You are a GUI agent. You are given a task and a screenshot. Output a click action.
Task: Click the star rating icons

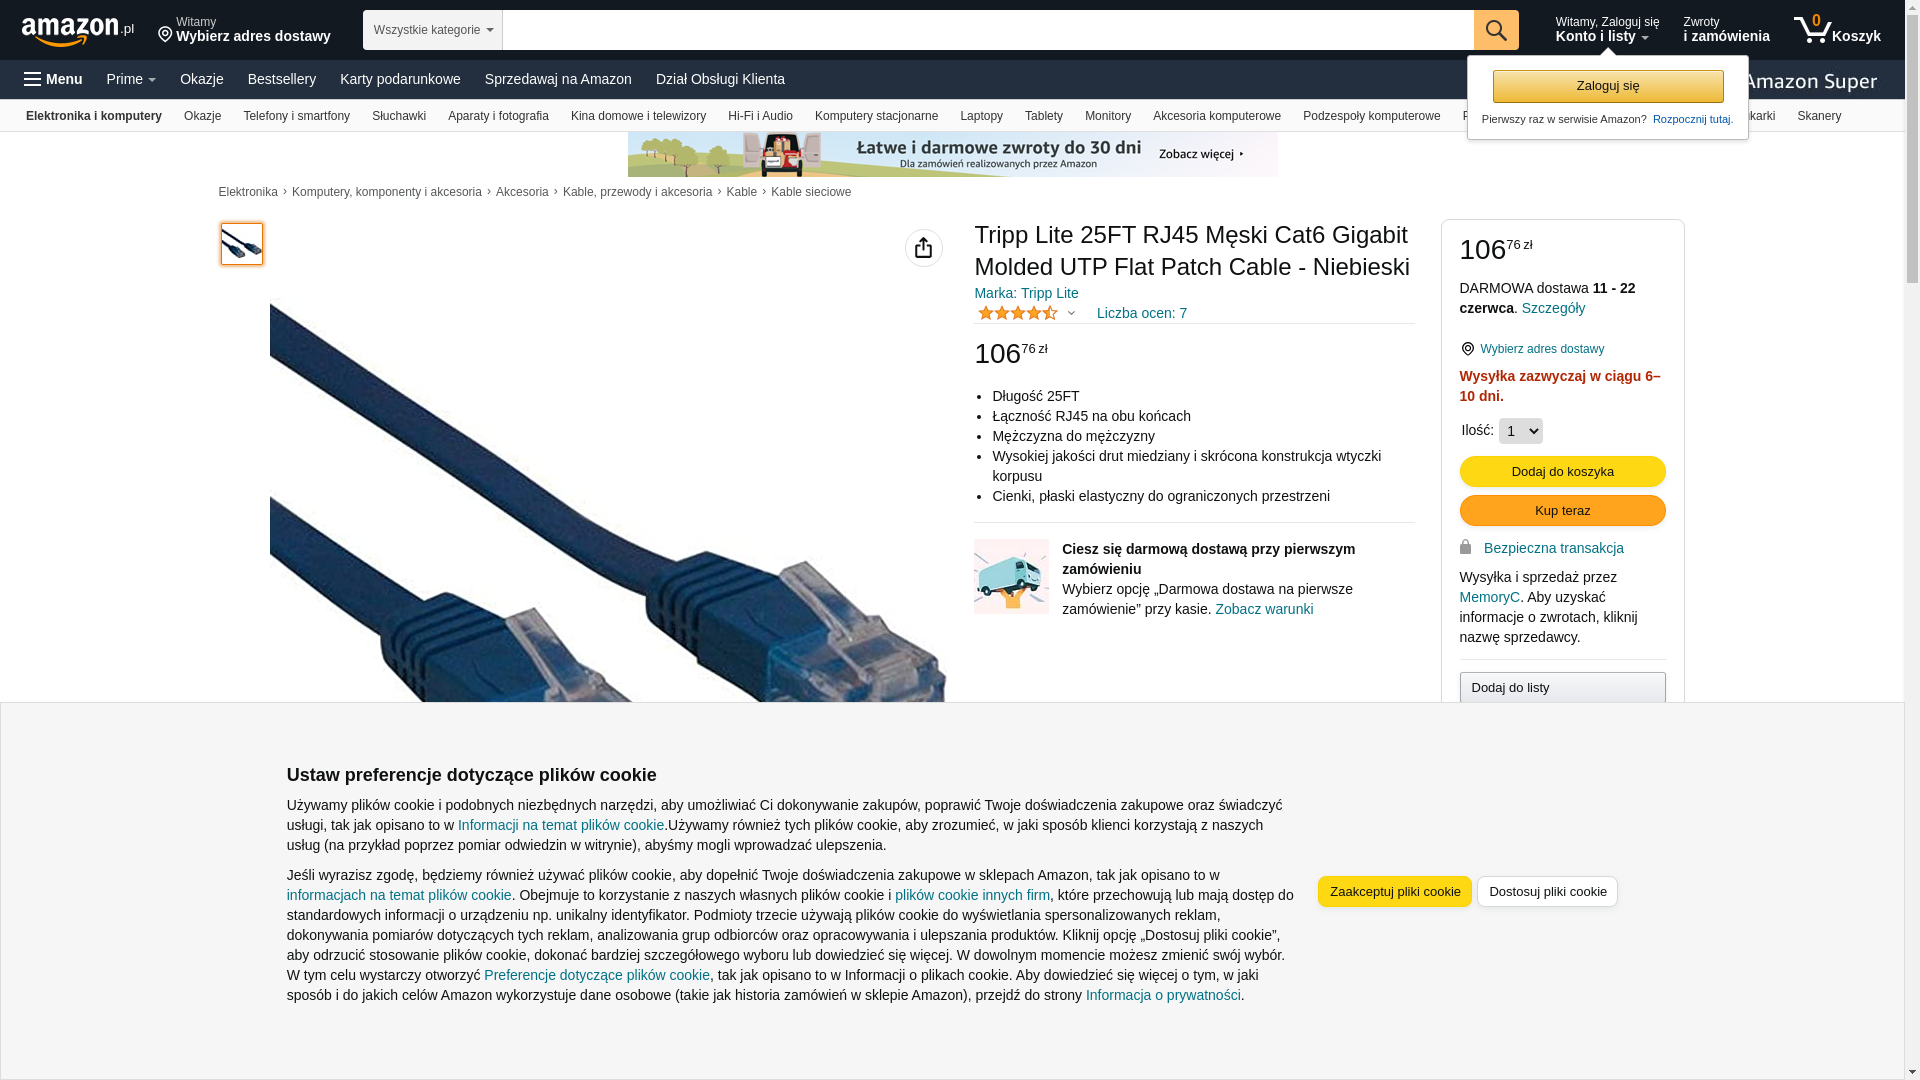click(x=1017, y=313)
